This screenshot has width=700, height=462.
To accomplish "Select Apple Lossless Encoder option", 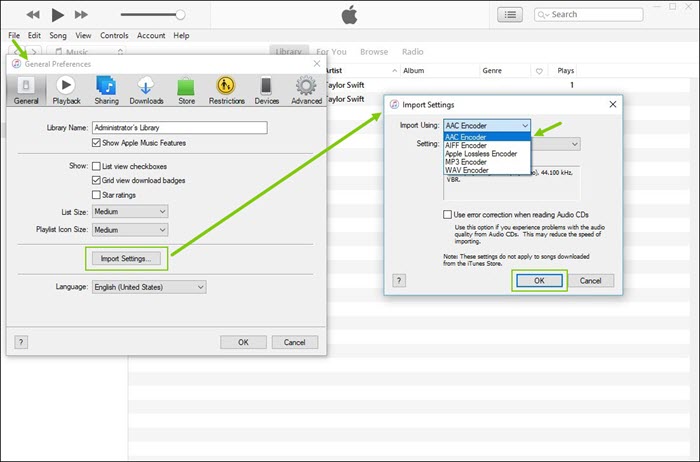I will (x=487, y=154).
